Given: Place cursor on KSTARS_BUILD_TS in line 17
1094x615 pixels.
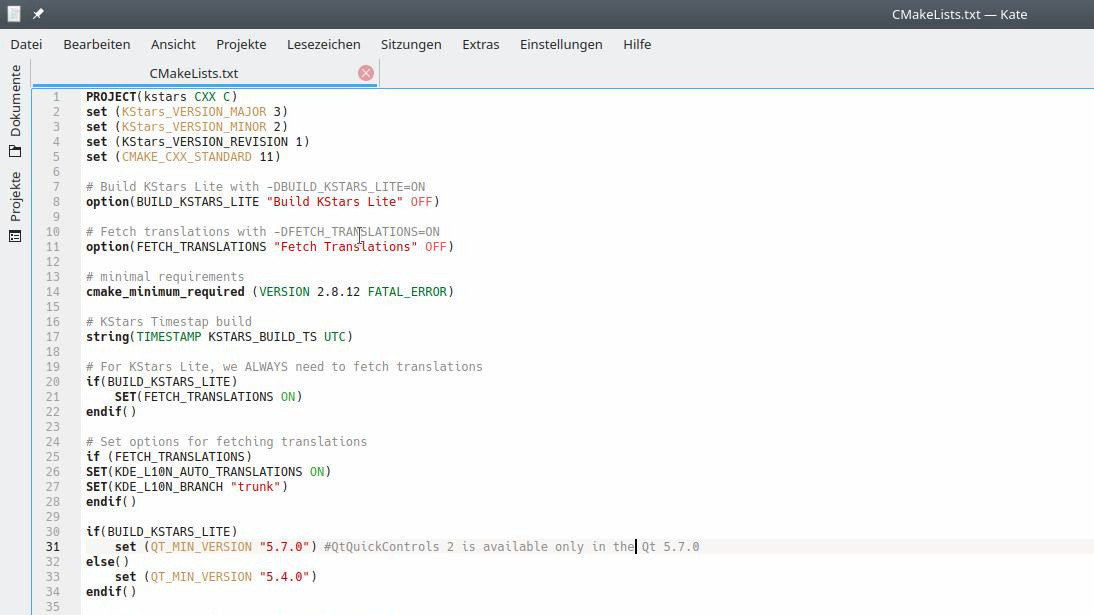Looking at the screenshot, I should (262, 337).
